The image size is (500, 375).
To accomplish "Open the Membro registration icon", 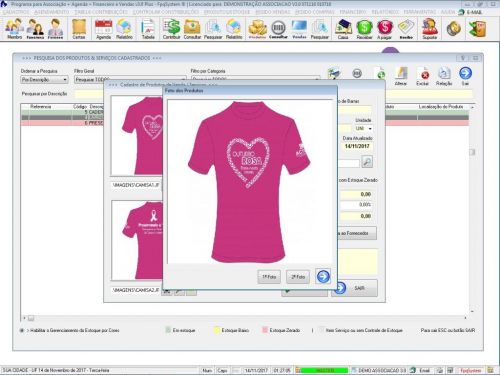I will 14,29.
